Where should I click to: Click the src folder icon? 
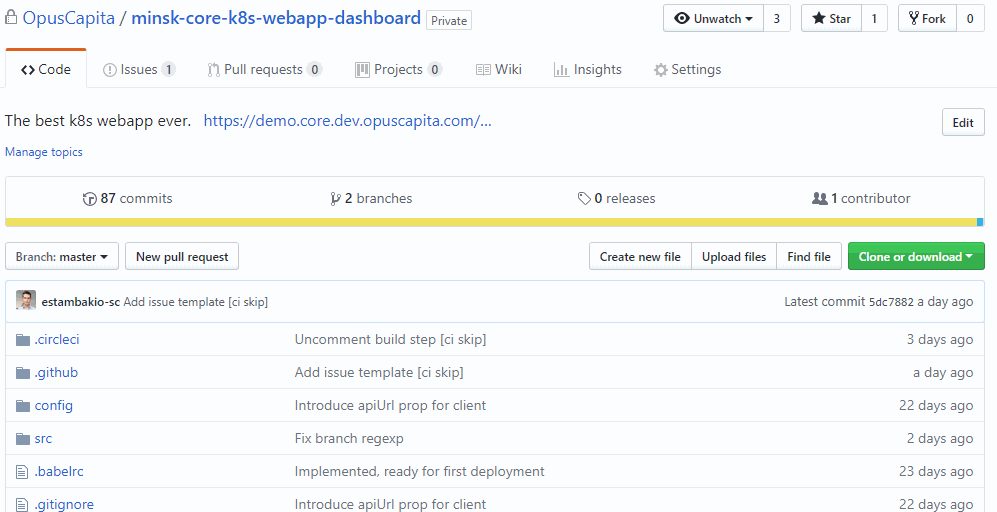[x=23, y=439]
